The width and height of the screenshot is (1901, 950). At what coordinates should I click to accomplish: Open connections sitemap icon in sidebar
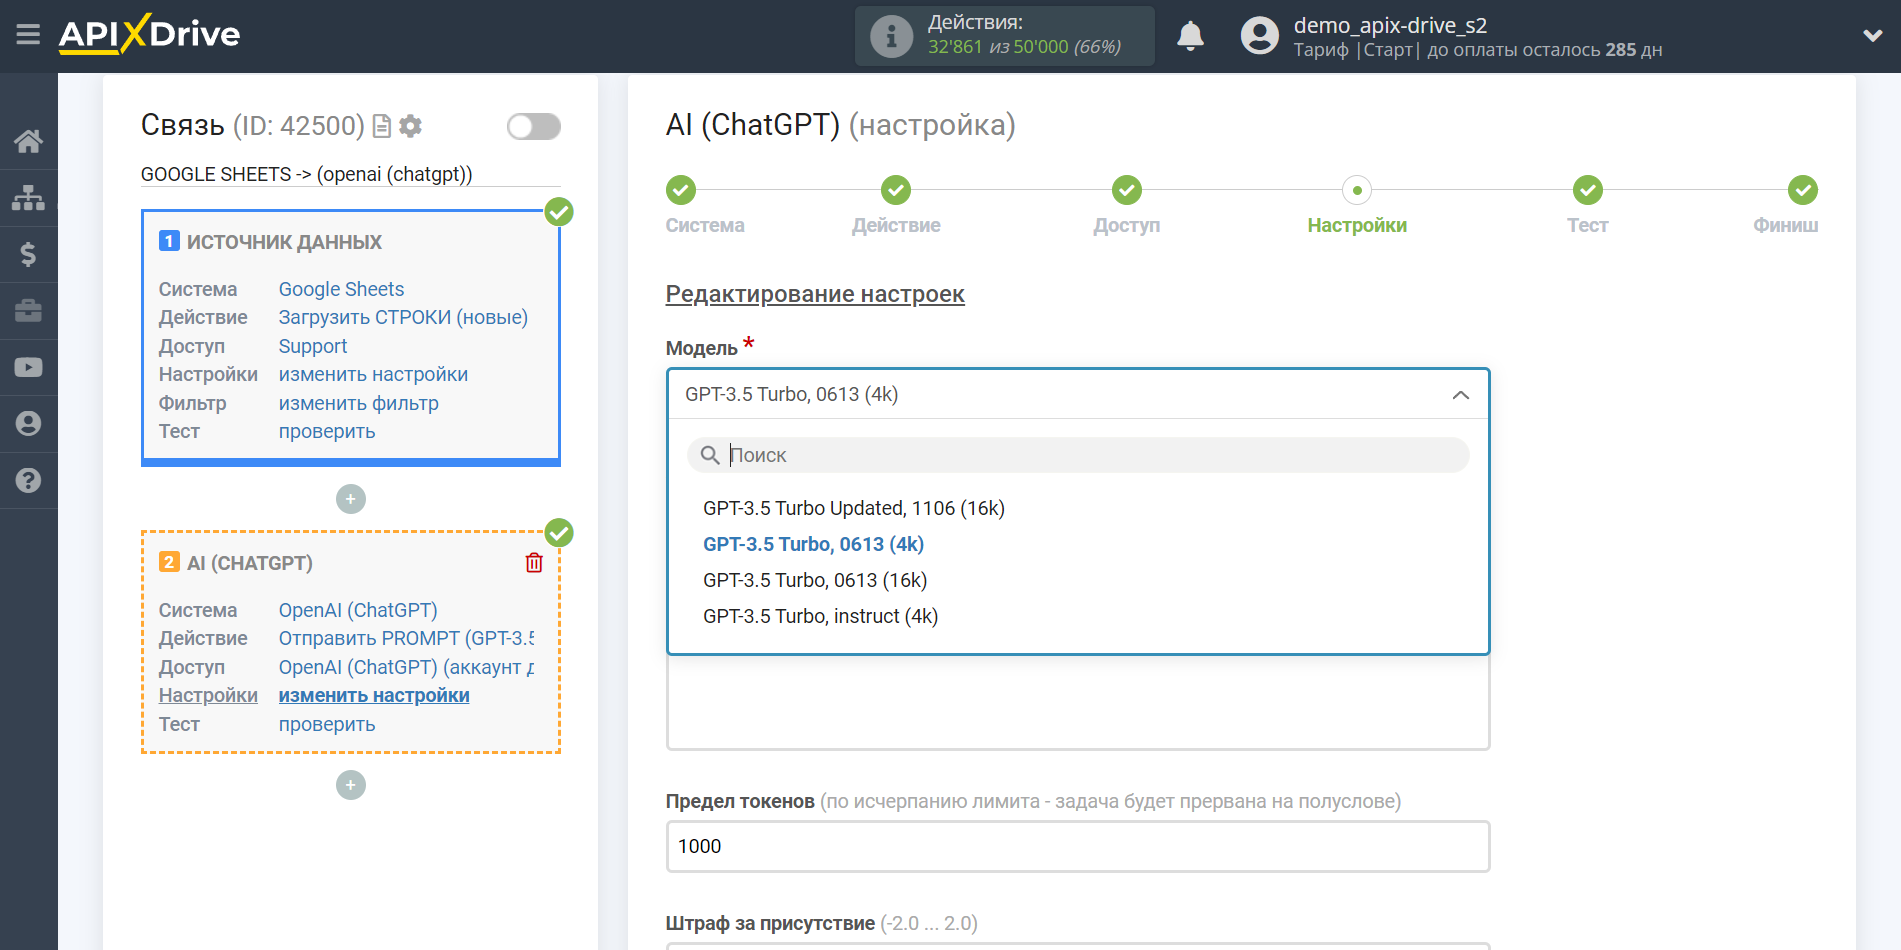(28, 198)
